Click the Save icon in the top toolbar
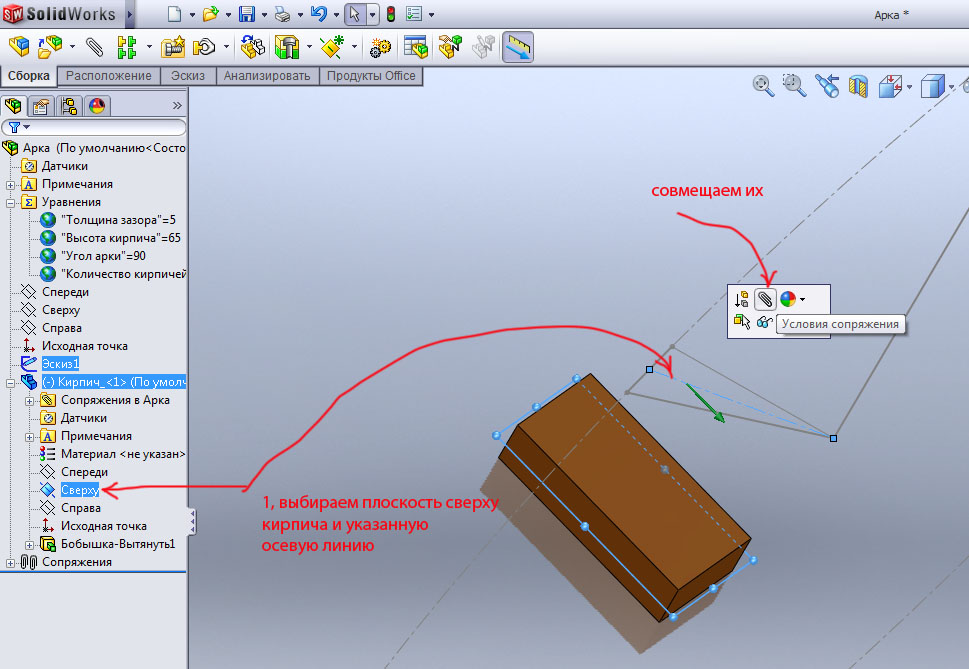The width and height of the screenshot is (969, 669). point(248,14)
